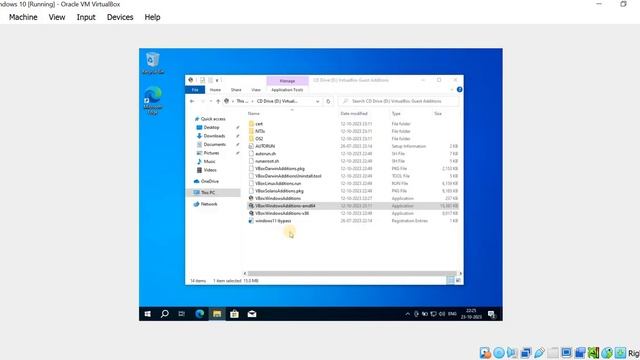The image size is (640, 360).
Task: Open the Input menu in VirtualBox
Action: (86, 17)
